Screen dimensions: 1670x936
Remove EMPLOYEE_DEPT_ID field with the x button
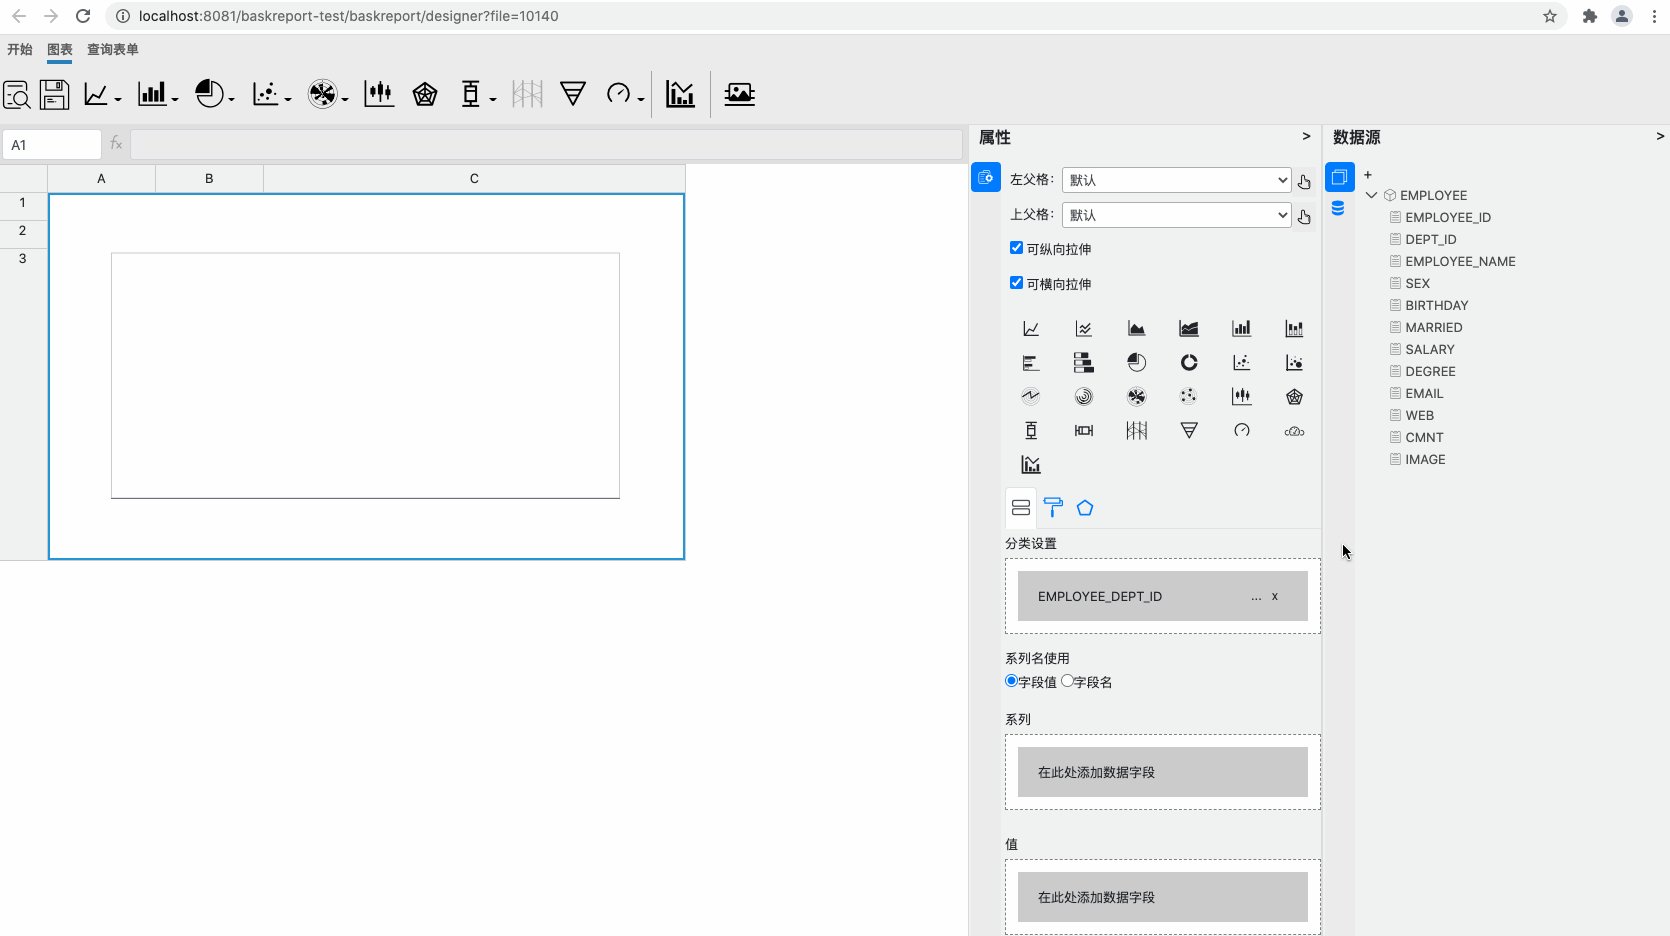click(x=1275, y=596)
